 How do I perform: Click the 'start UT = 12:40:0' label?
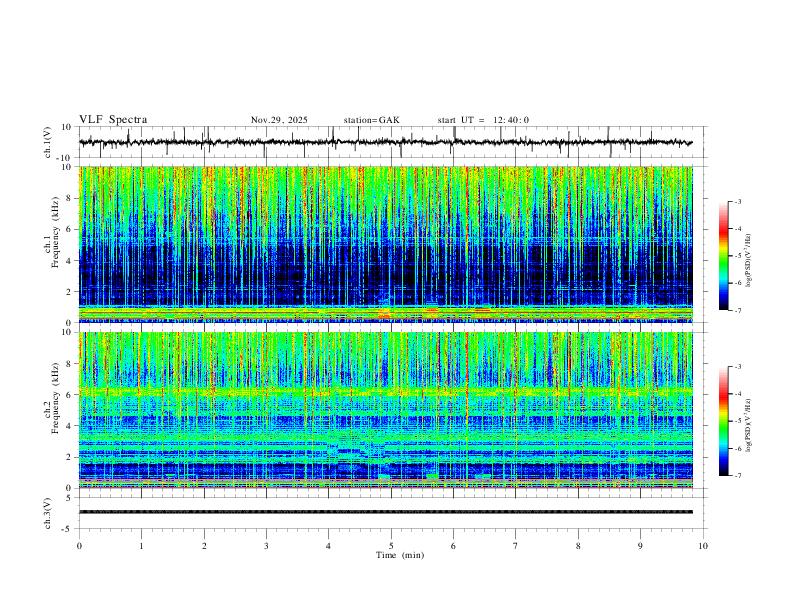[483, 120]
